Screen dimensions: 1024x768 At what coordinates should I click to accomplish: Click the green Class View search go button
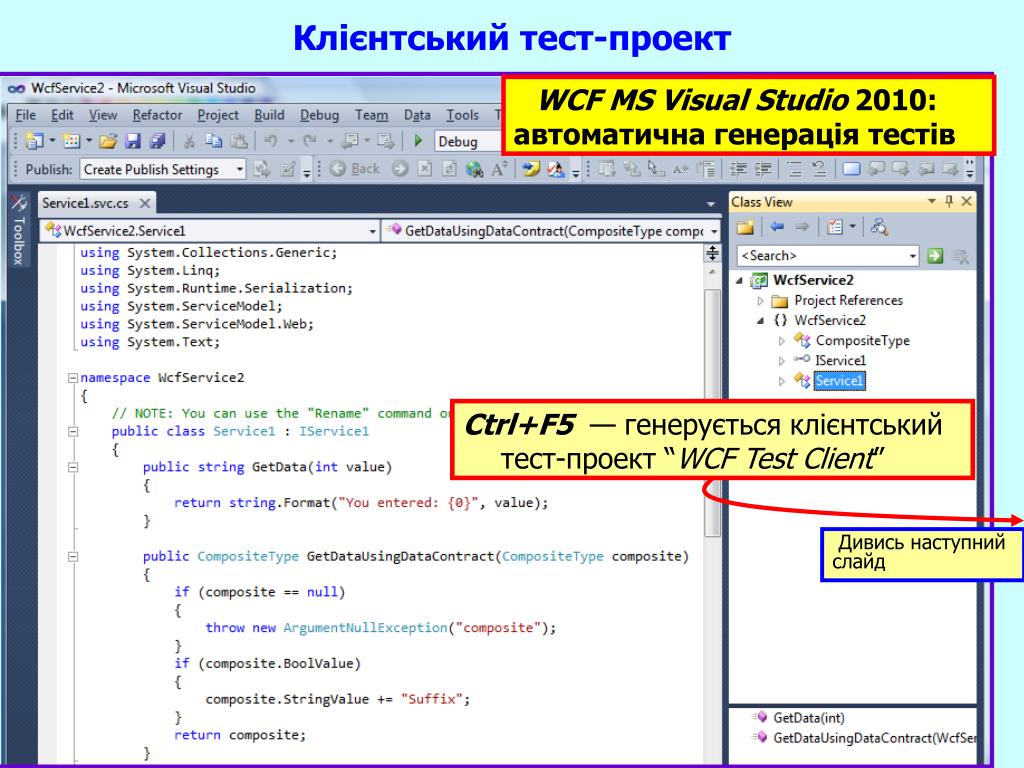[x=935, y=256]
